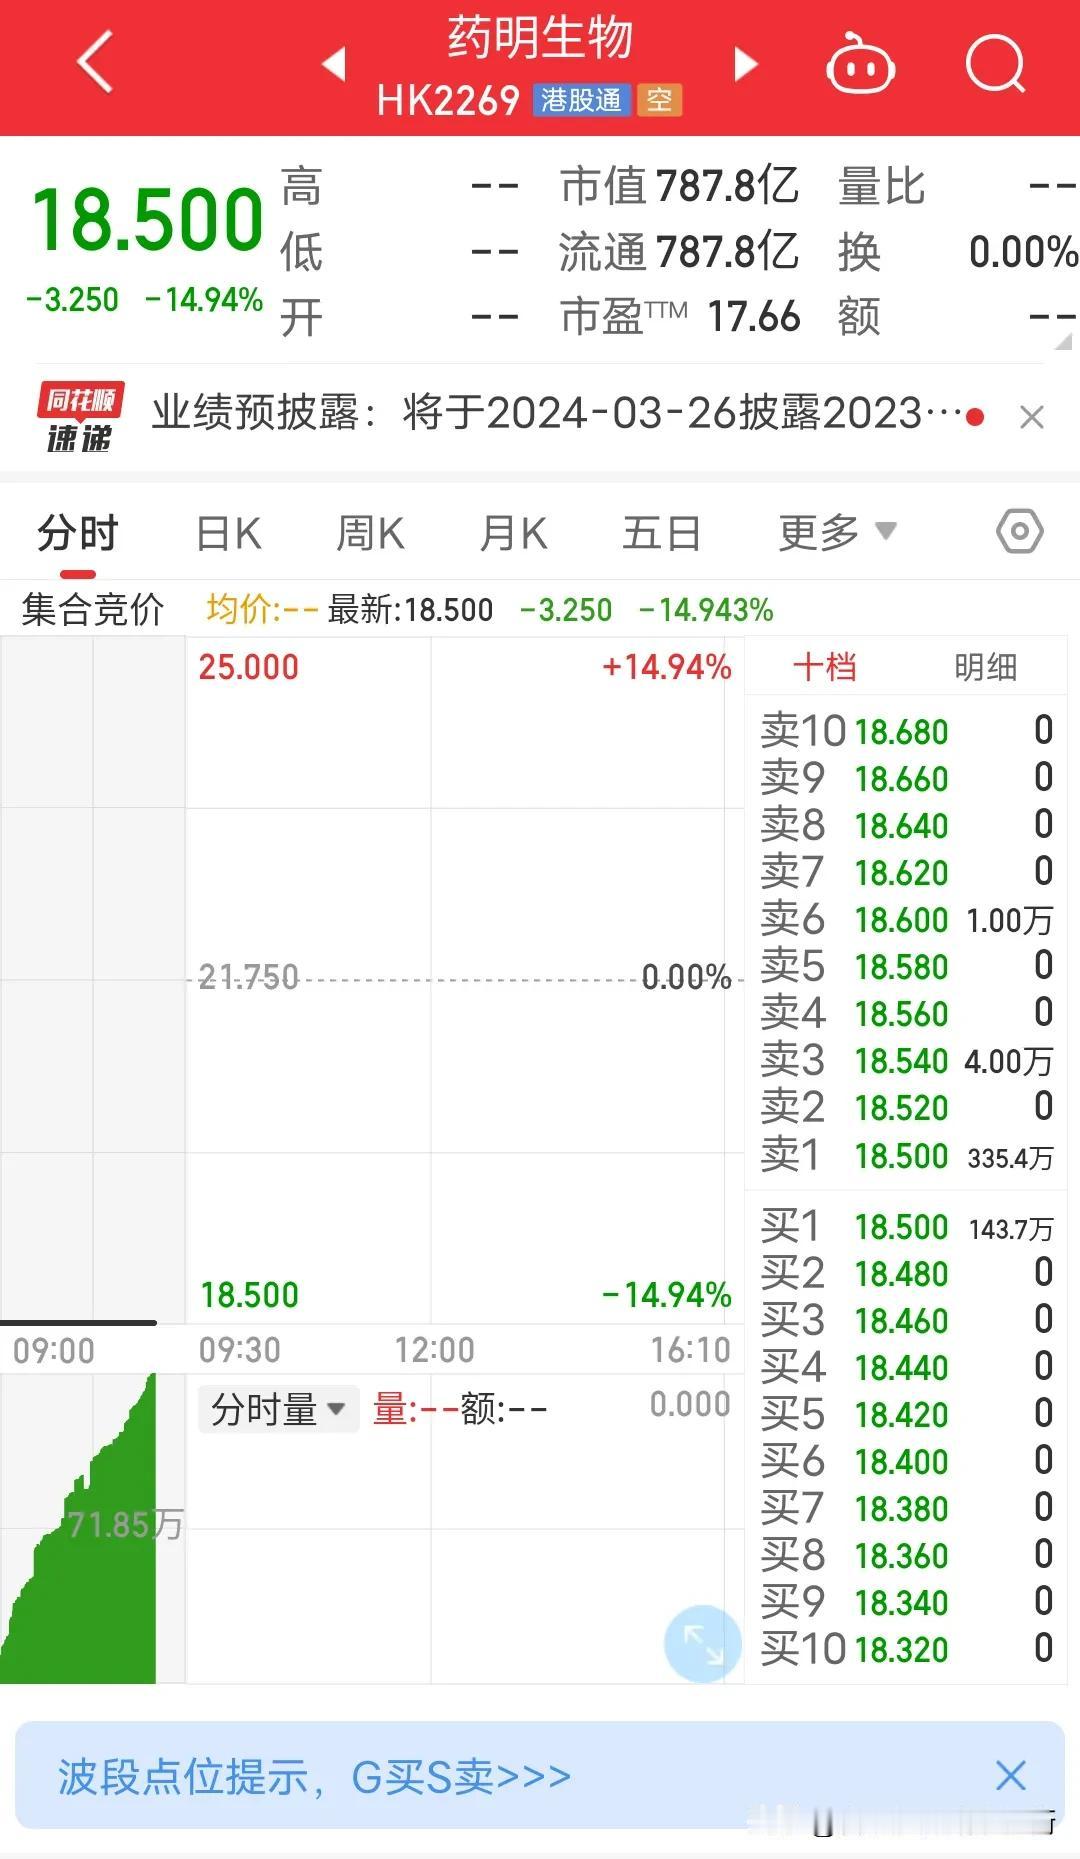Image resolution: width=1080 pixels, height=1859 pixels.
Task: Tap the 港股通 badge
Action: [581, 100]
